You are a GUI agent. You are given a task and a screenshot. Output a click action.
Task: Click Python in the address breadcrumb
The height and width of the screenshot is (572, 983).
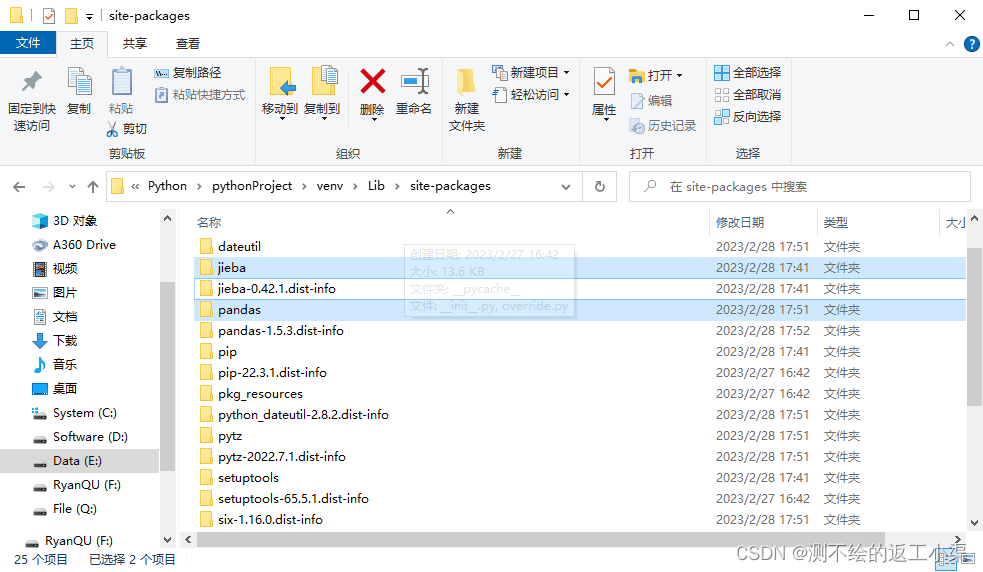[x=167, y=186]
